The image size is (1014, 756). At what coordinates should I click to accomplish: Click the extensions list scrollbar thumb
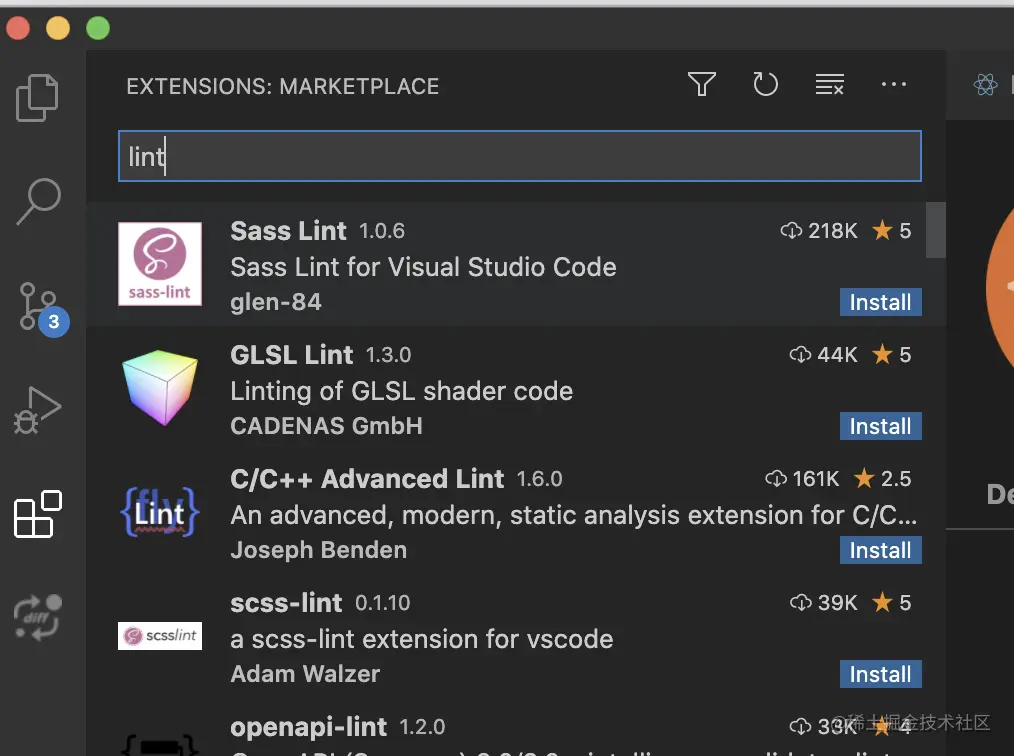point(935,230)
